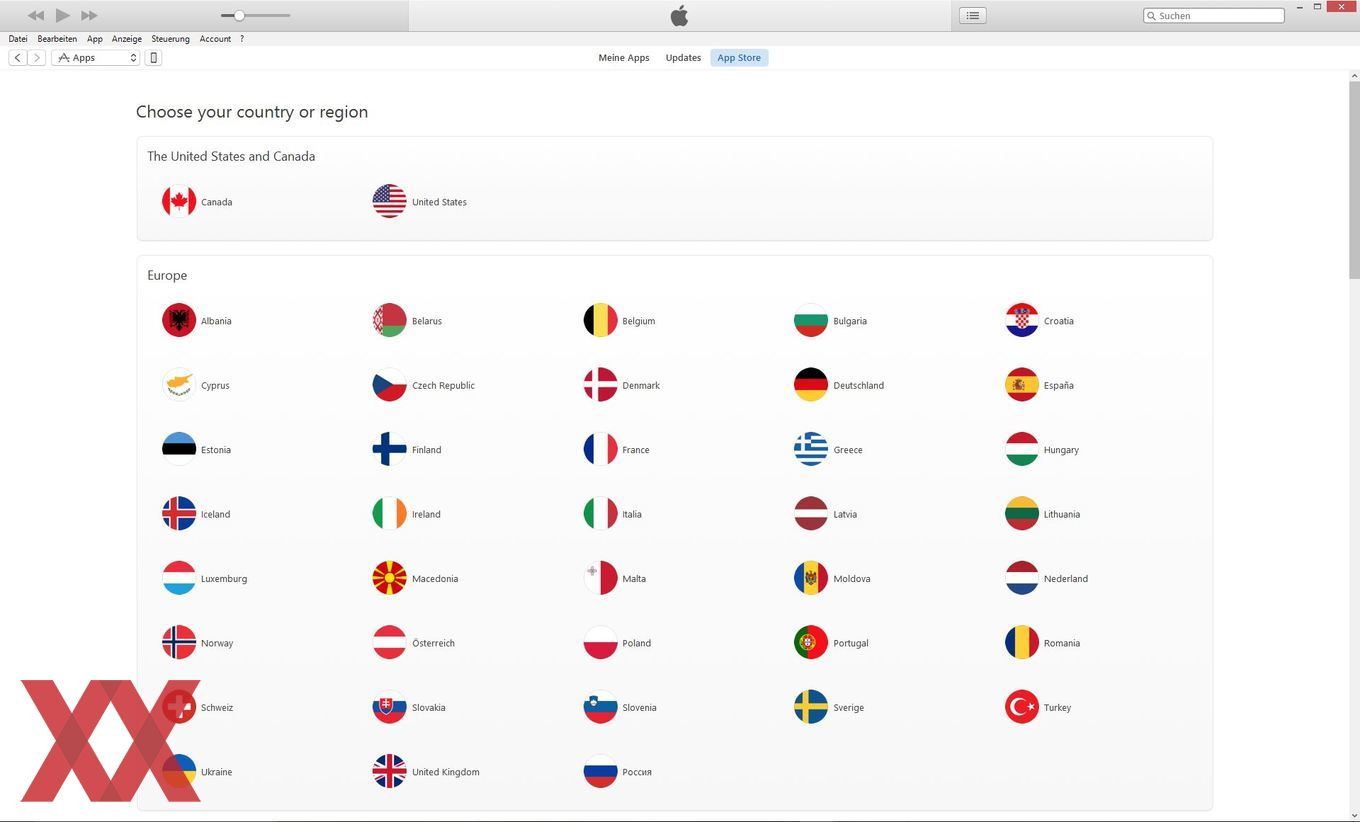
Task: Switch to the Updates tab
Action: [683, 58]
